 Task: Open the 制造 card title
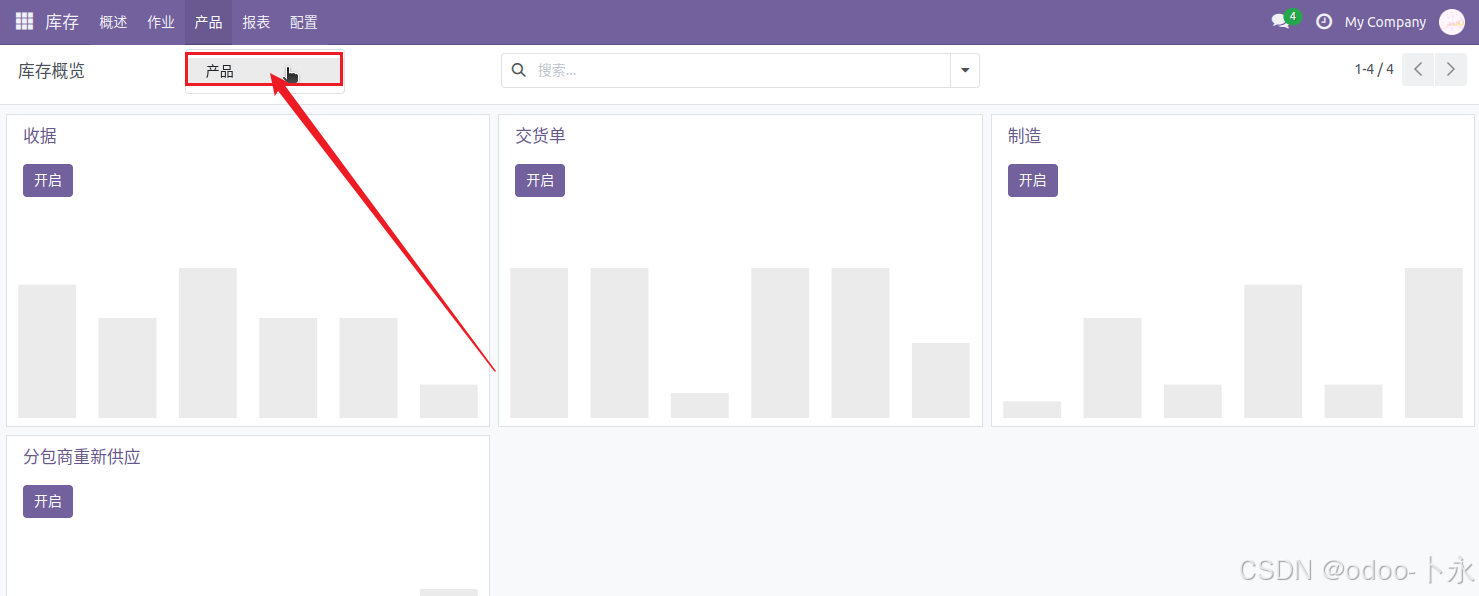[1025, 136]
